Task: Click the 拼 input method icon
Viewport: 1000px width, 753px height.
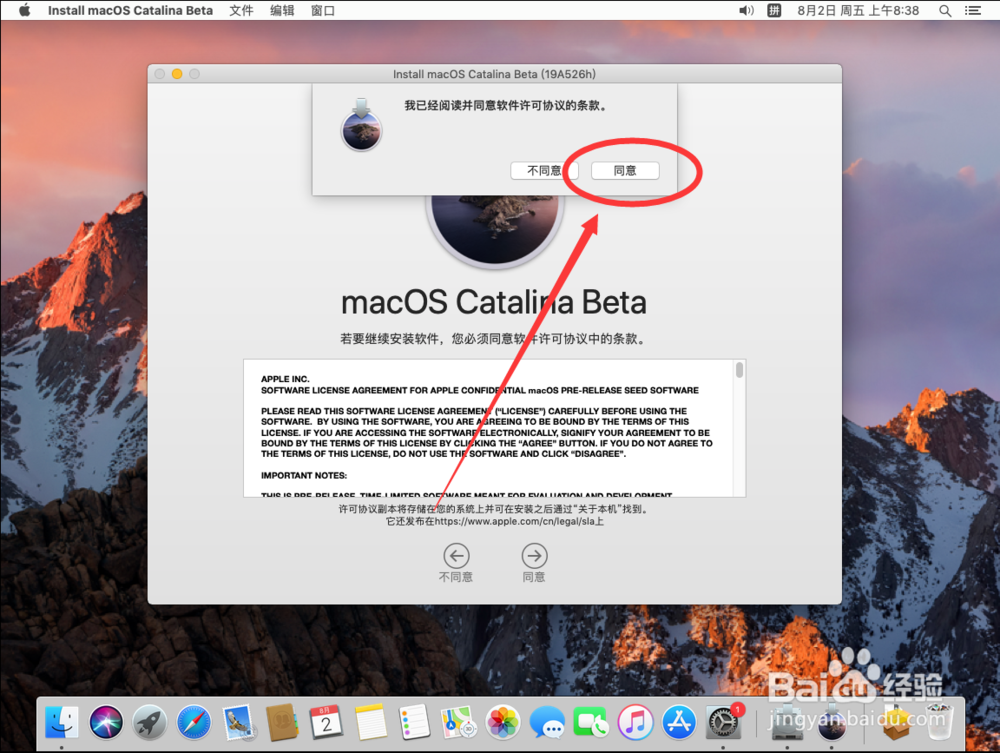Action: coord(774,10)
